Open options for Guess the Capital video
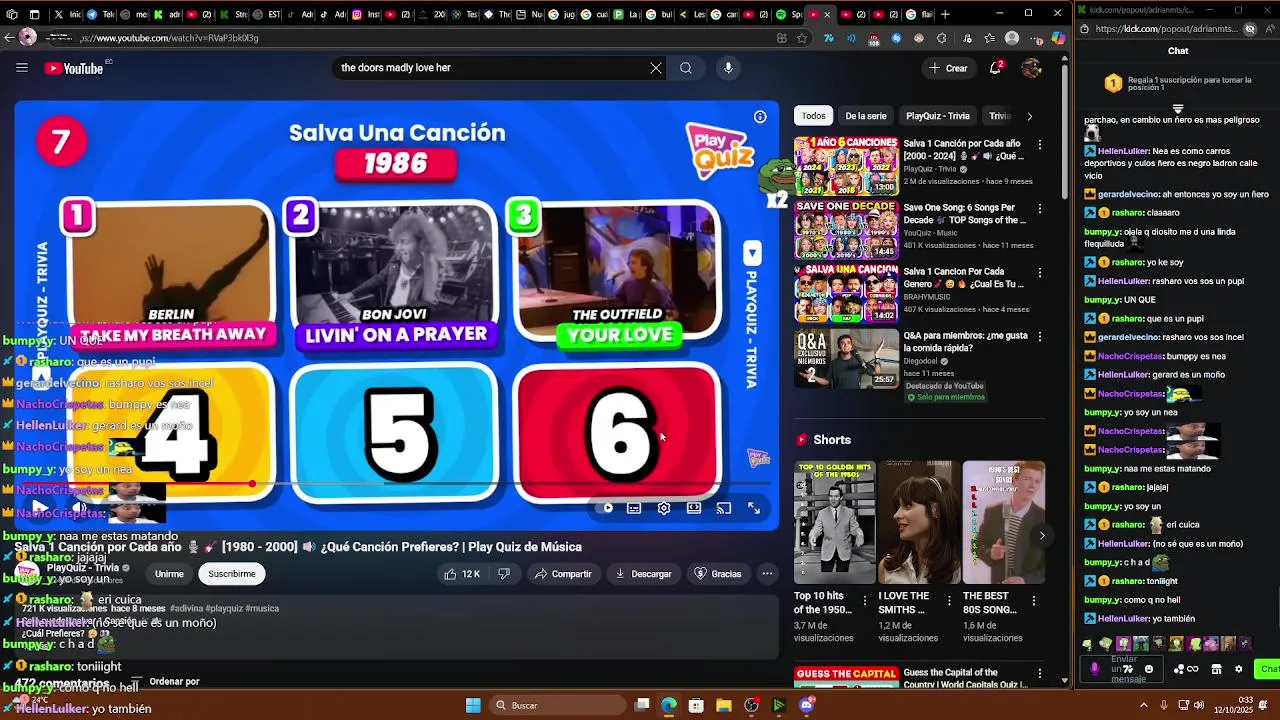The width and height of the screenshot is (1280, 720). click(x=1040, y=674)
